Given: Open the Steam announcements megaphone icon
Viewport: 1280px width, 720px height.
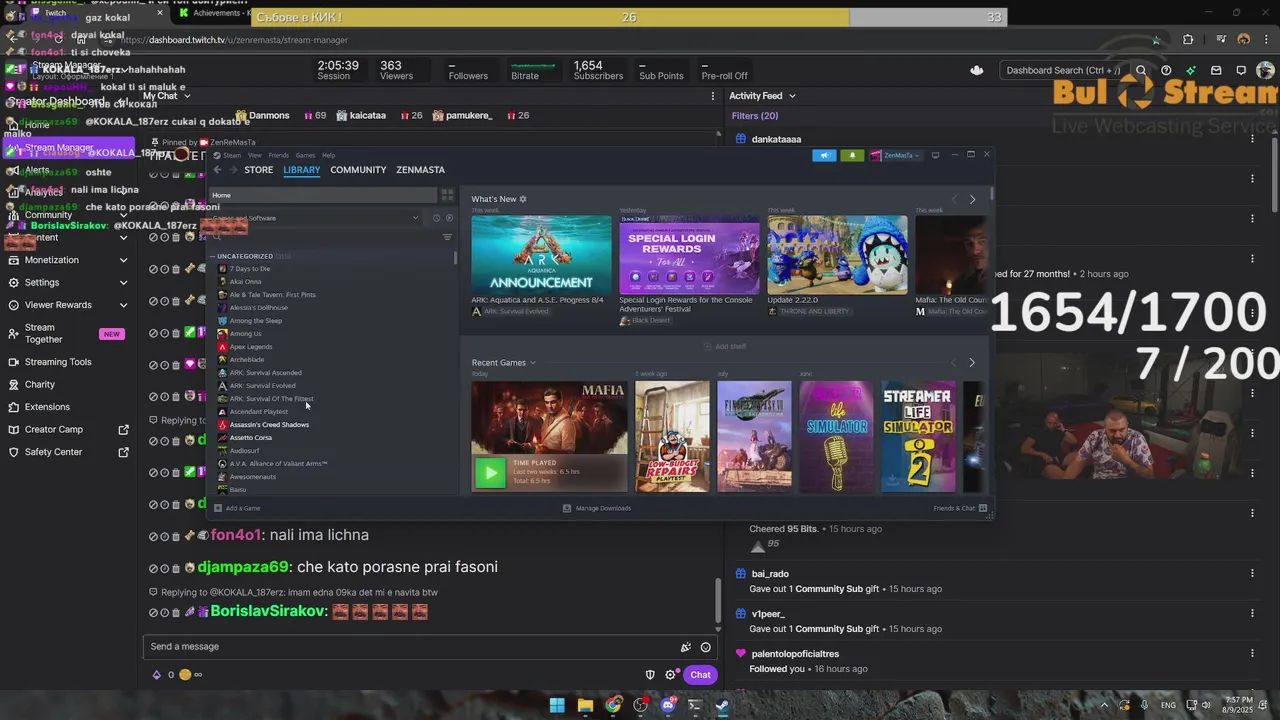Looking at the screenshot, I should 824,155.
